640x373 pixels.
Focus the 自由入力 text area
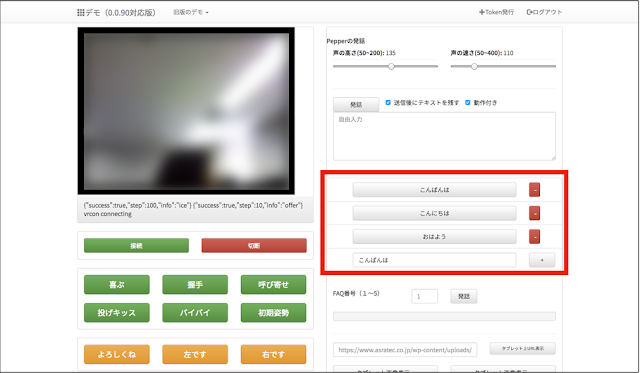(x=444, y=136)
